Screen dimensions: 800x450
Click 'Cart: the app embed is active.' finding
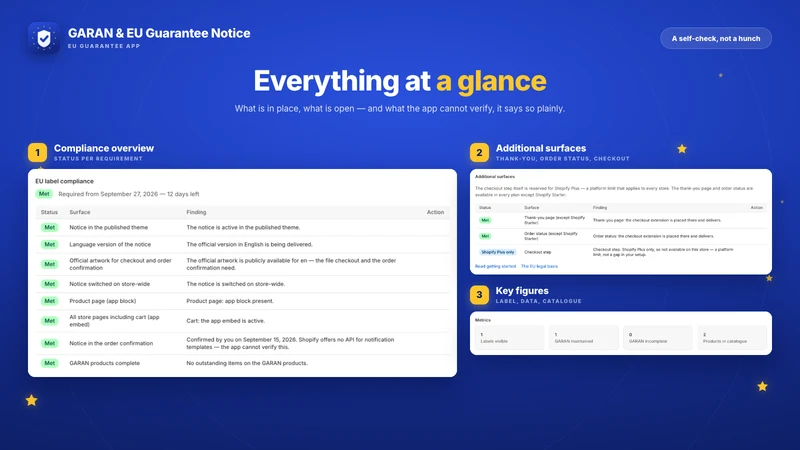pos(226,321)
